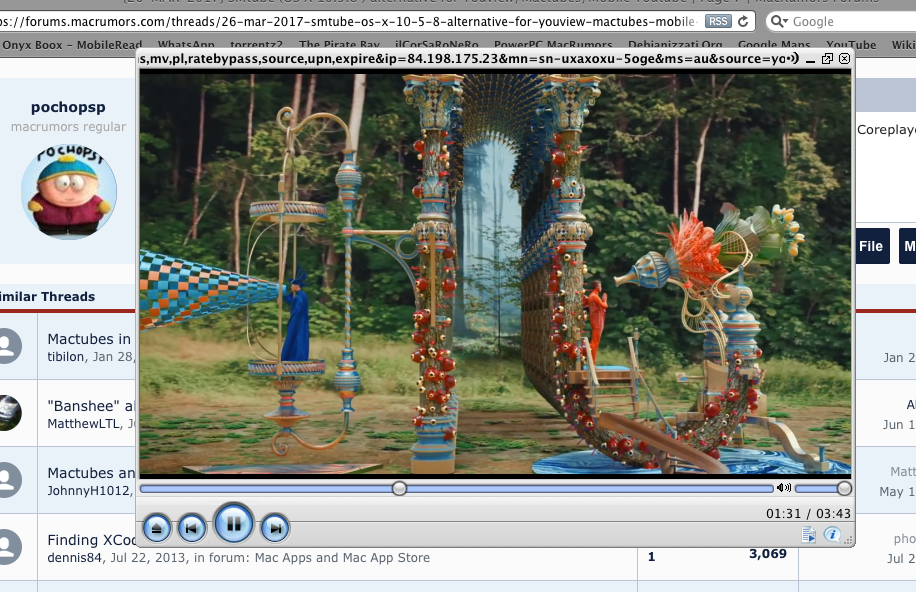This screenshot has width=916, height=592.
Task: Click the pochopsp username link
Action: (x=68, y=107)
